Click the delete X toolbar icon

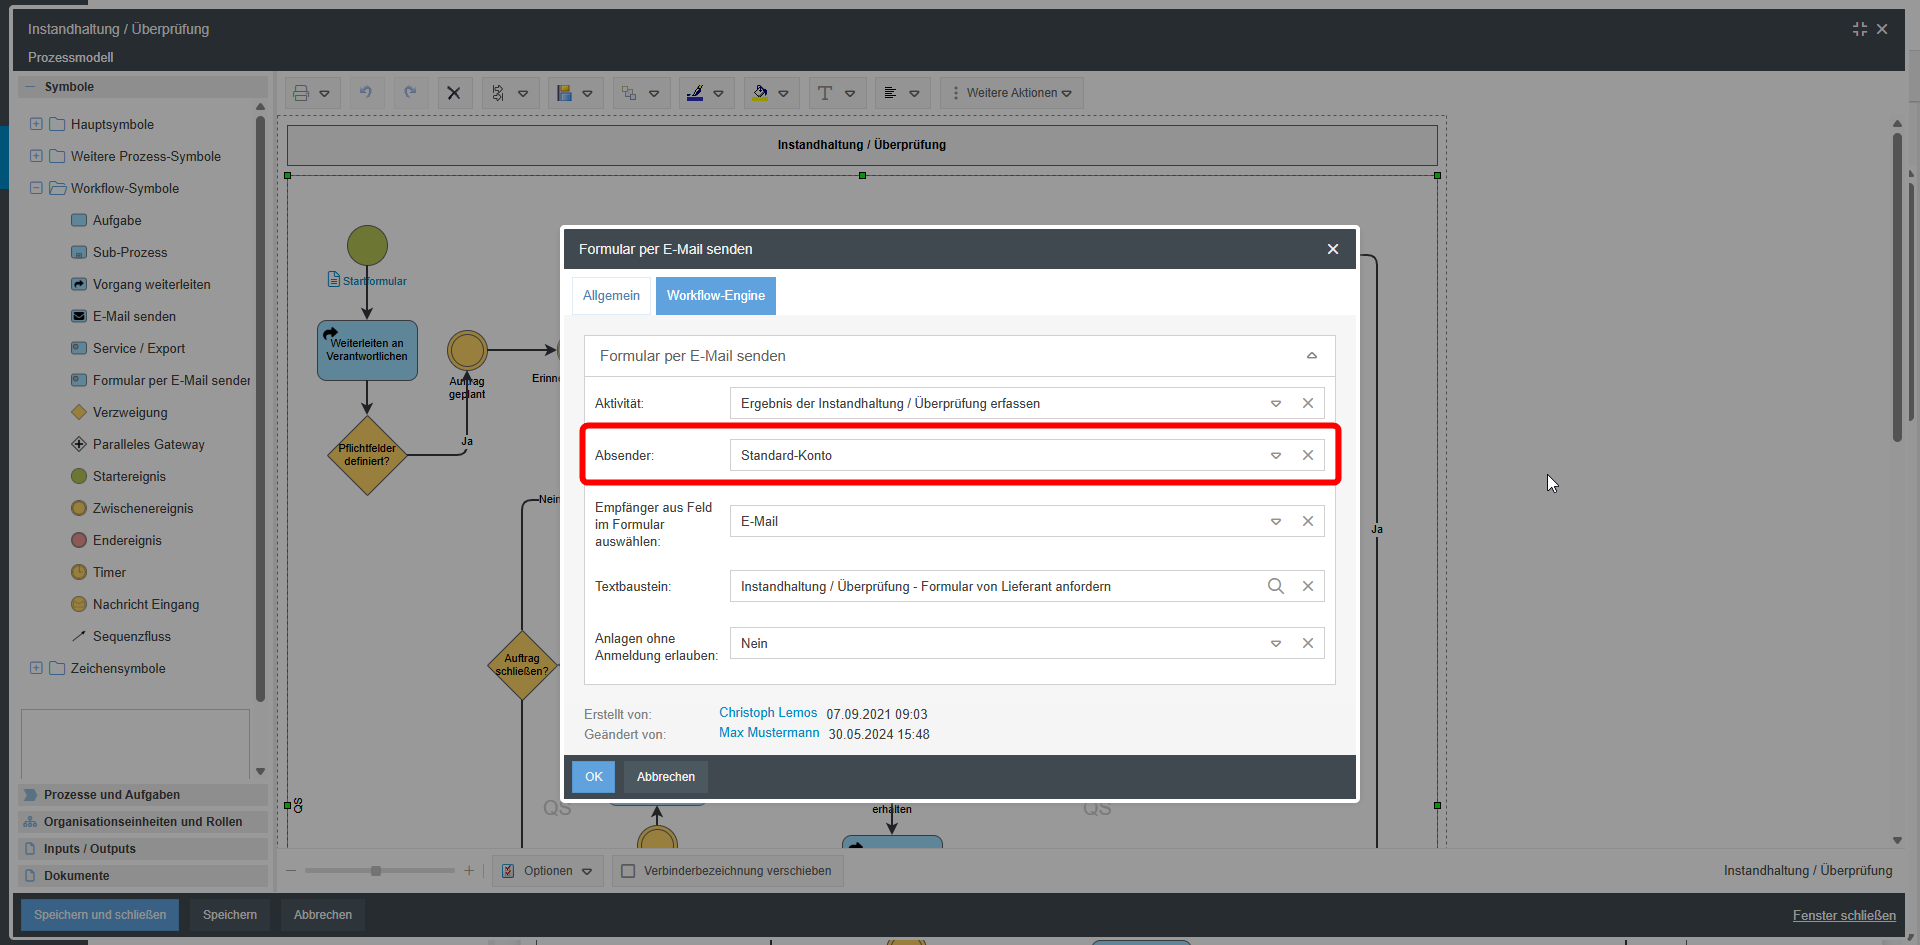coord(454,93)
